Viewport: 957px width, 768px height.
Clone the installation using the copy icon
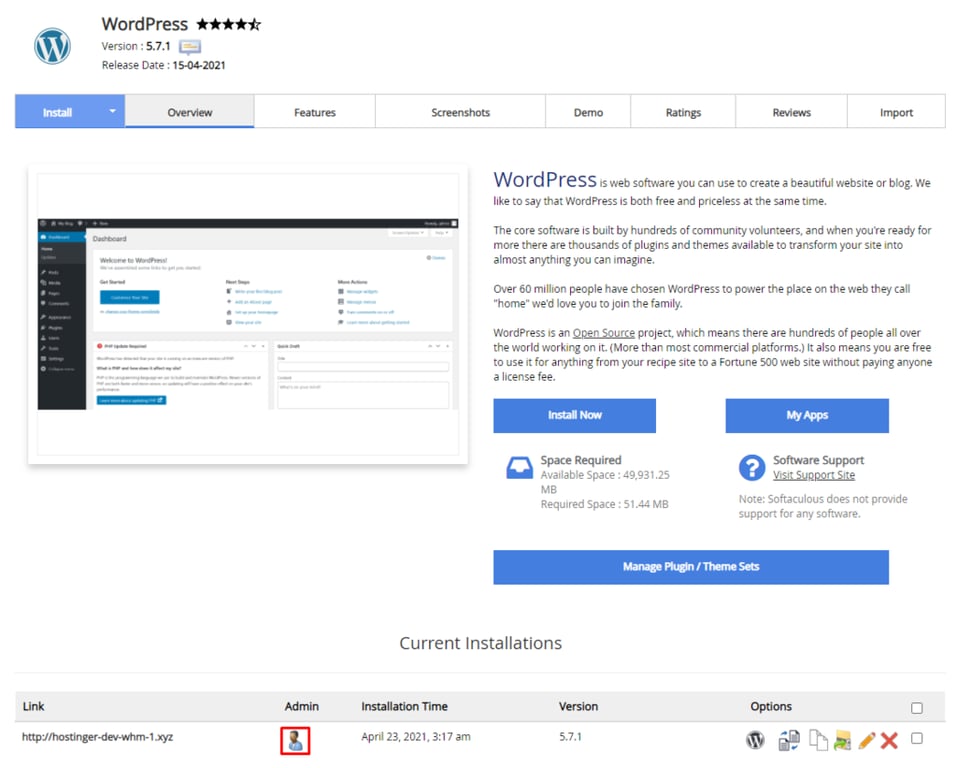pos(819,738)
